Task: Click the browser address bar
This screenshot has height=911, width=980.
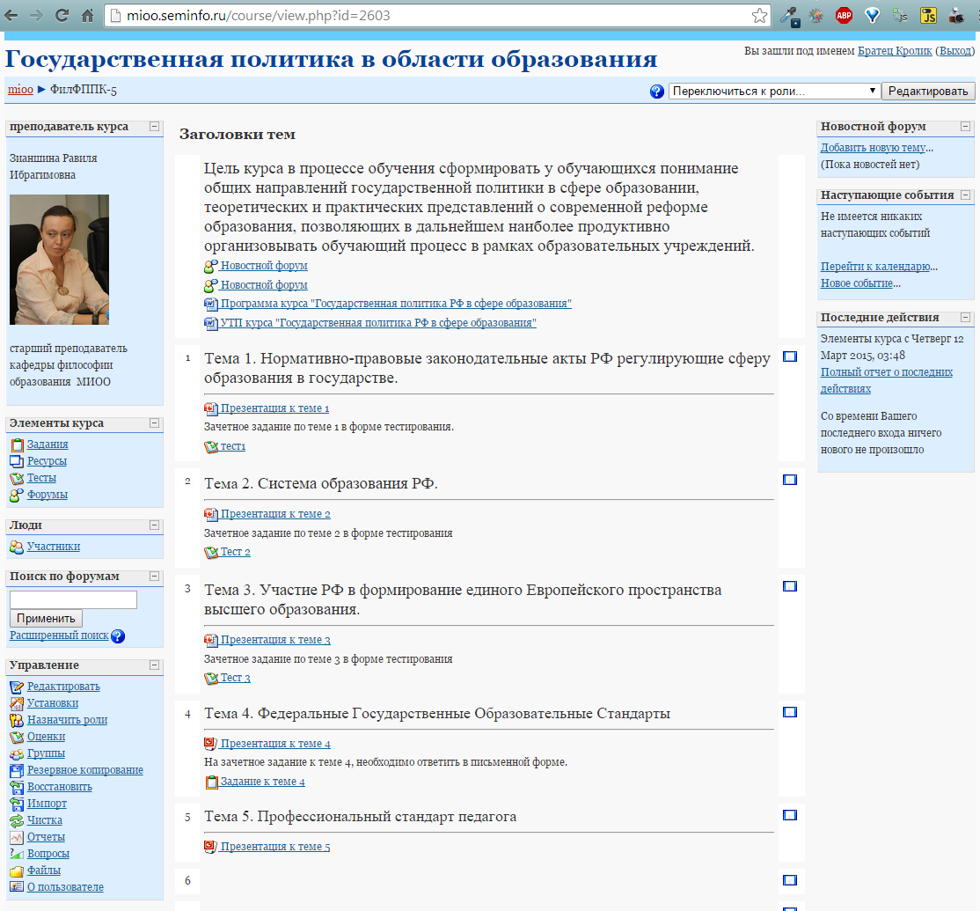Action: pyautogui.click(x=437, y=16)
